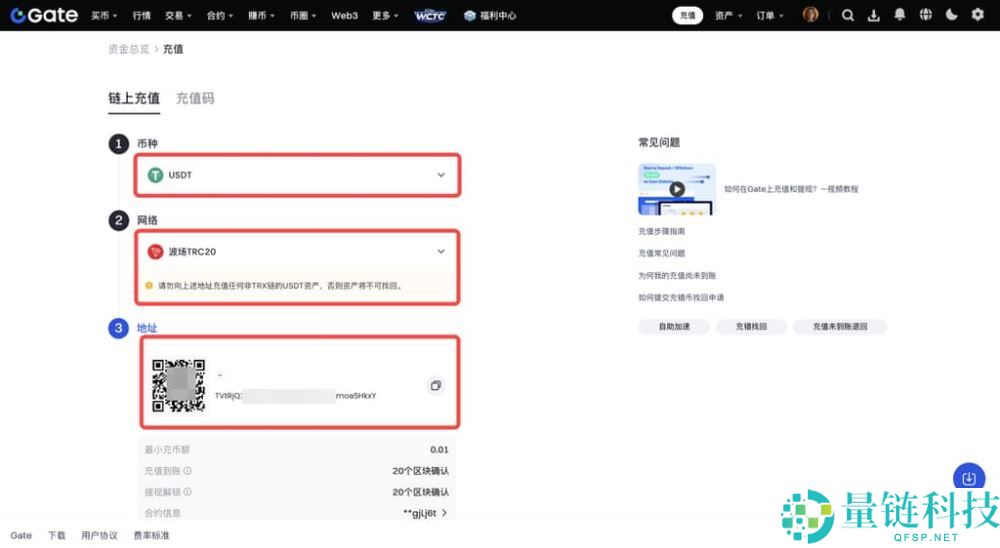Click the USDT Tether coin icon
This screenshot has height=548, width=1000.
pos(155,175)
